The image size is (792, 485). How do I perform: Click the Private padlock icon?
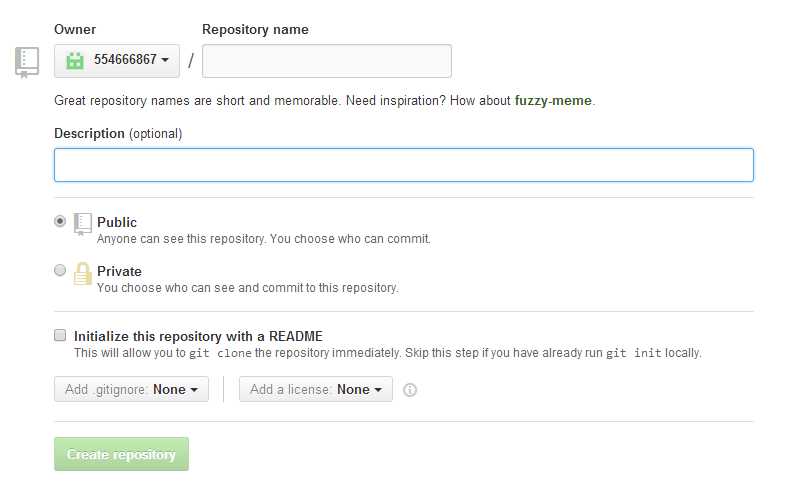click(82, 273)
